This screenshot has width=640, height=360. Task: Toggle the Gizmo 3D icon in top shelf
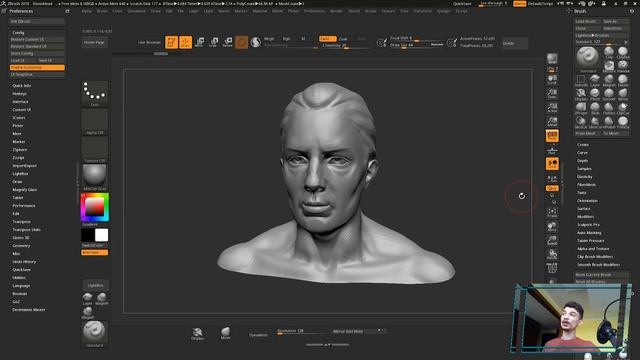pos(241,42)
